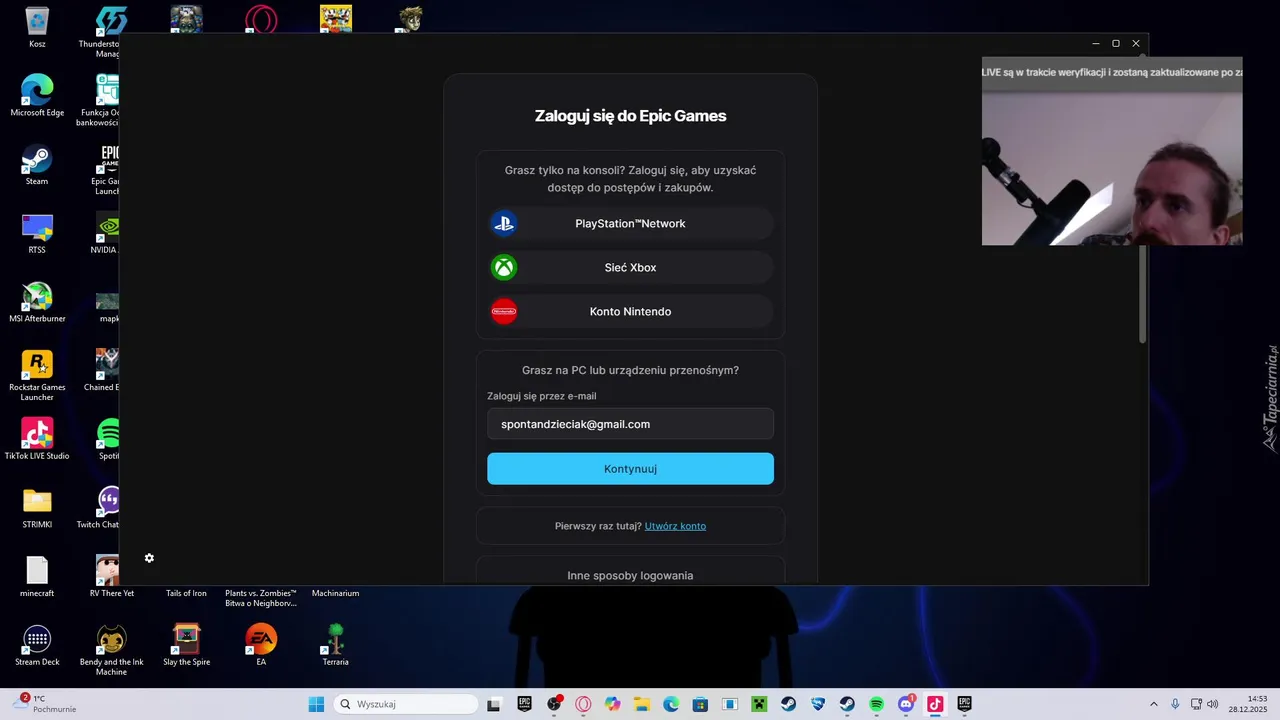Open the Windows Start menu
1280x720 pixels.
pyautogui.click(x=316, y=704)
